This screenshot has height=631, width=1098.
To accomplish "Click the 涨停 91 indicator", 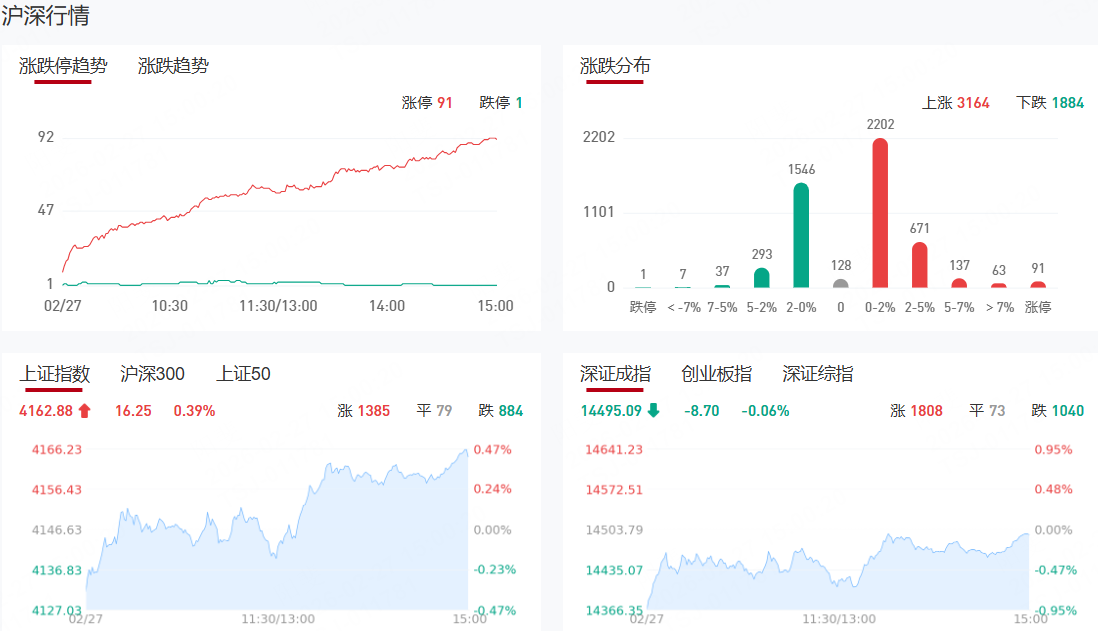I will (427, 103).
